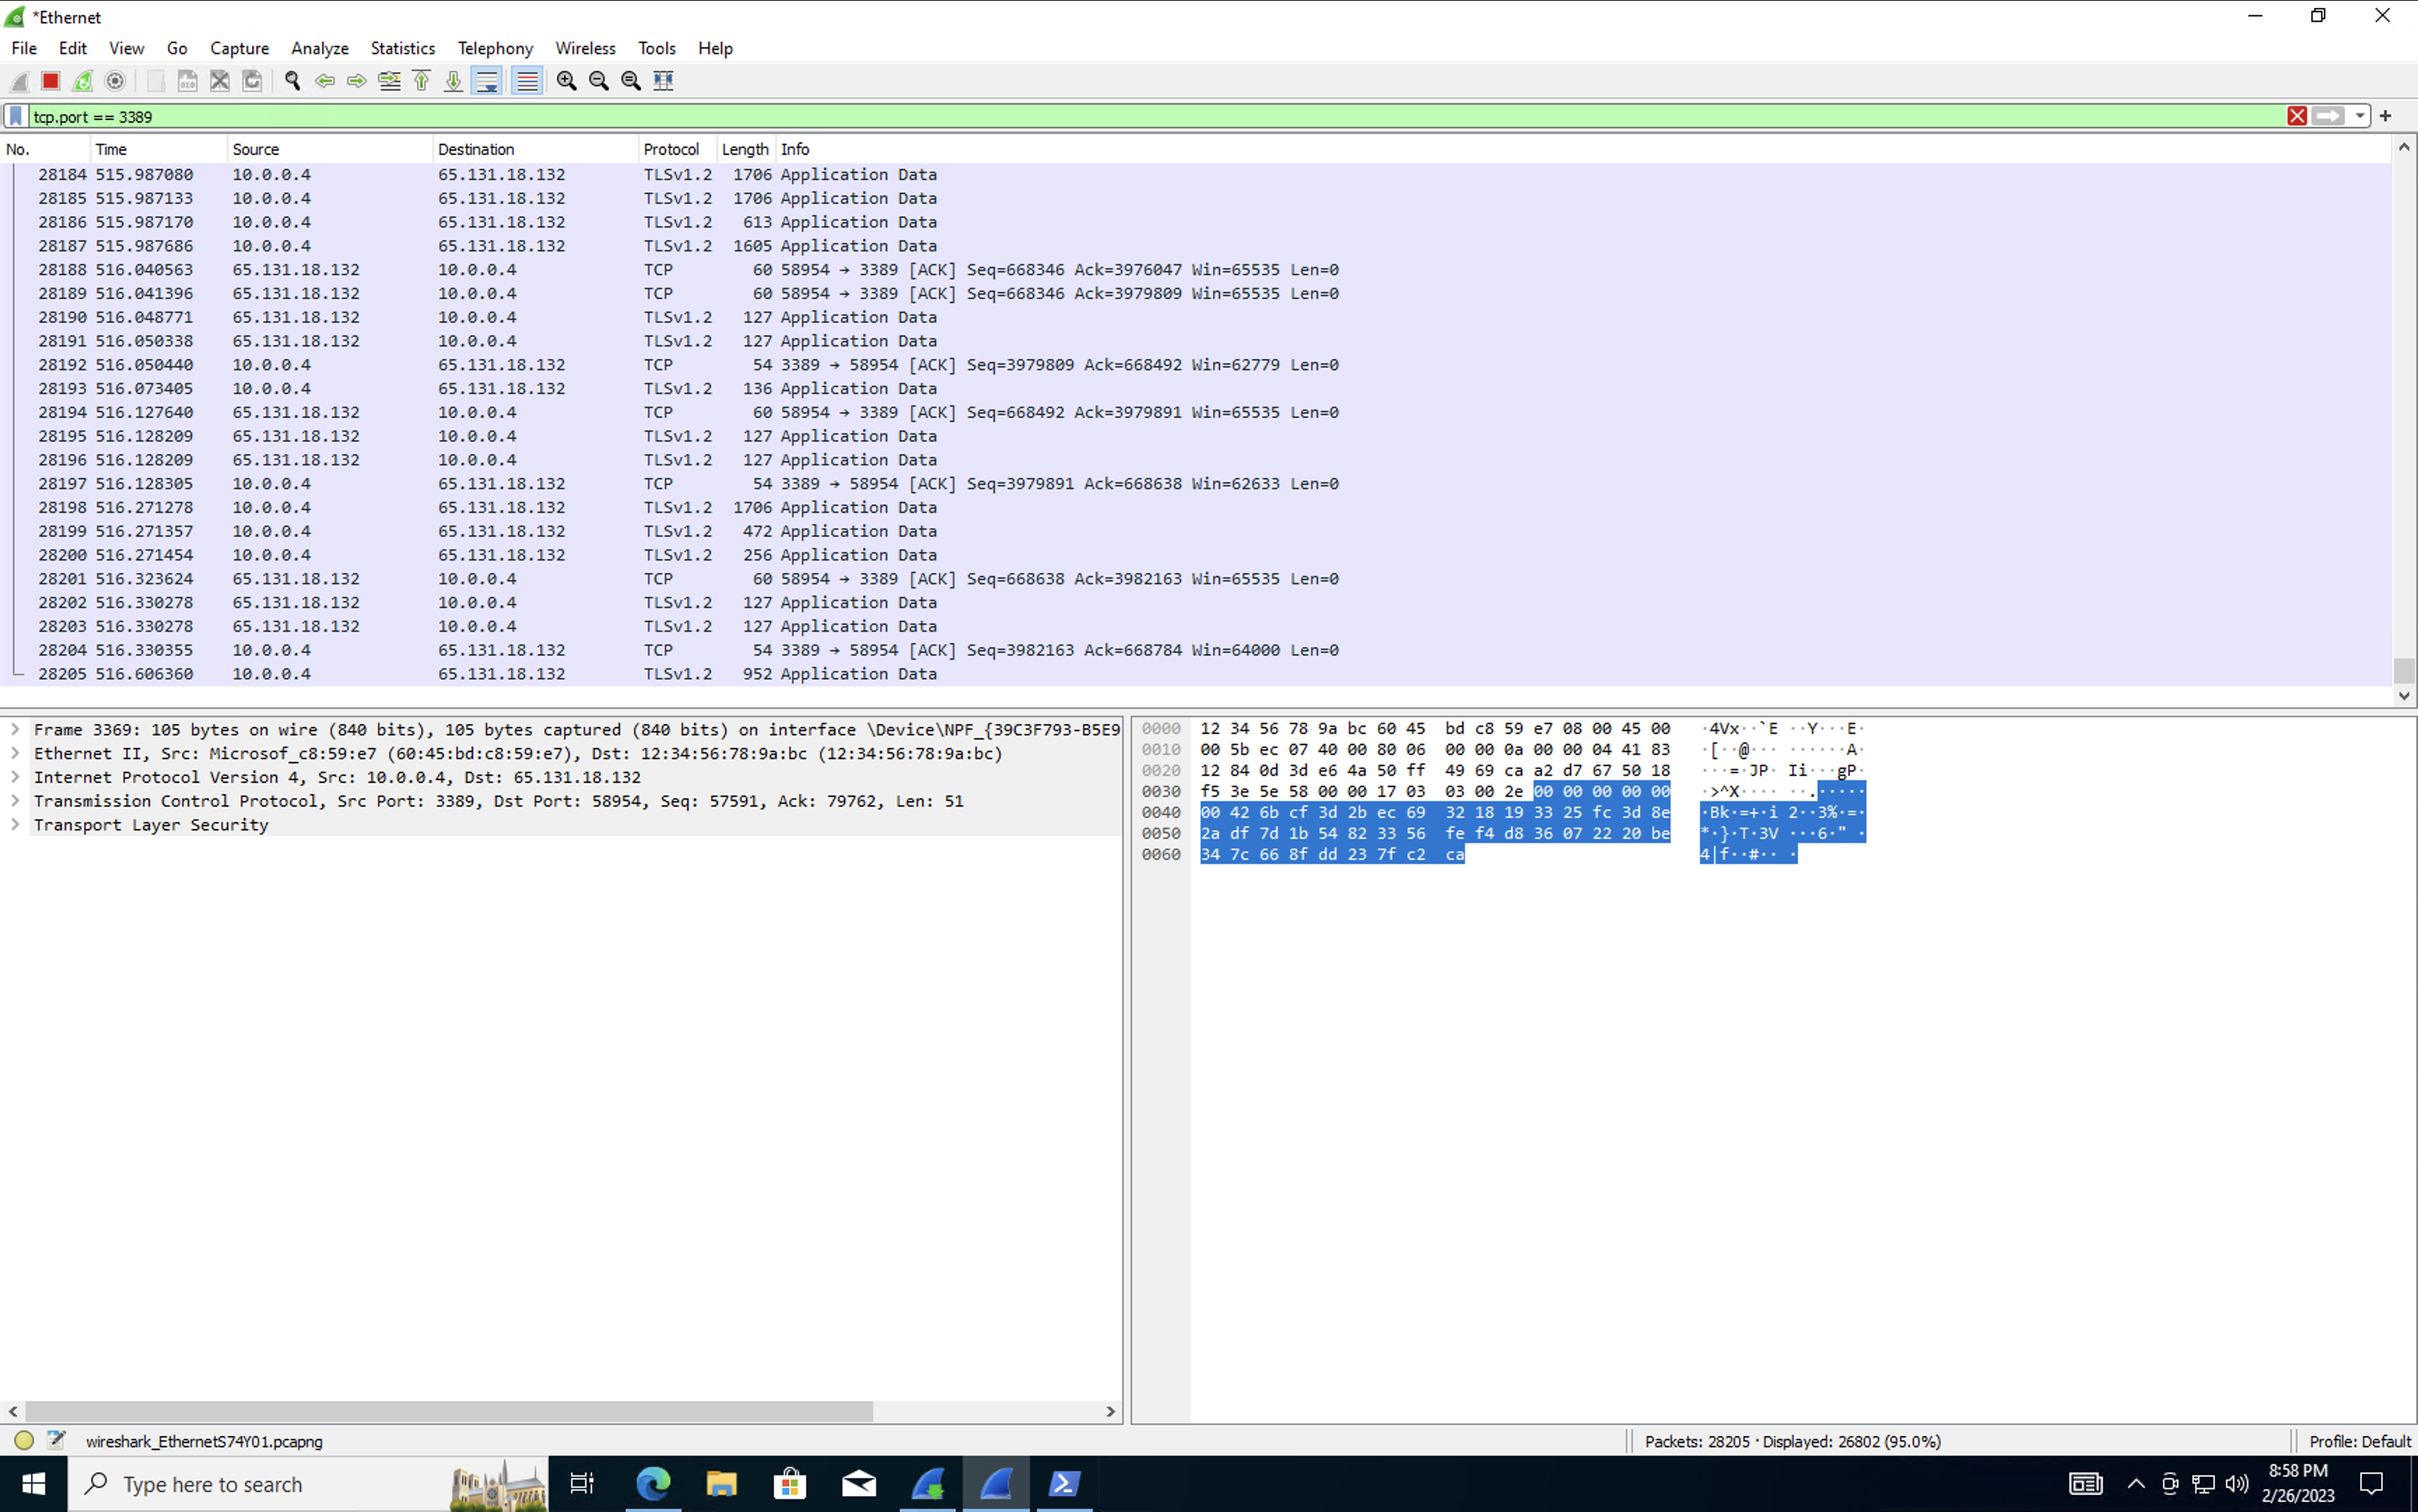Open the Telephony menu
This screenshot has height=1512, width=2418.
[494, 48]
